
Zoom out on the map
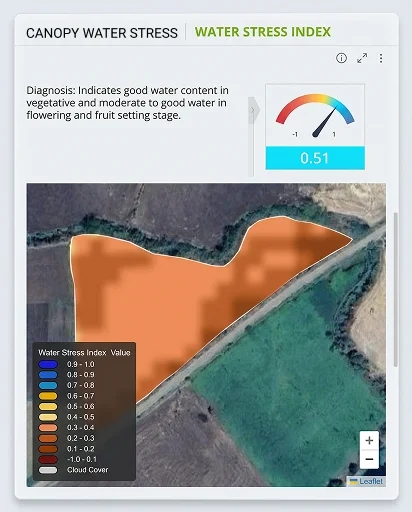[x=369, y=459]
